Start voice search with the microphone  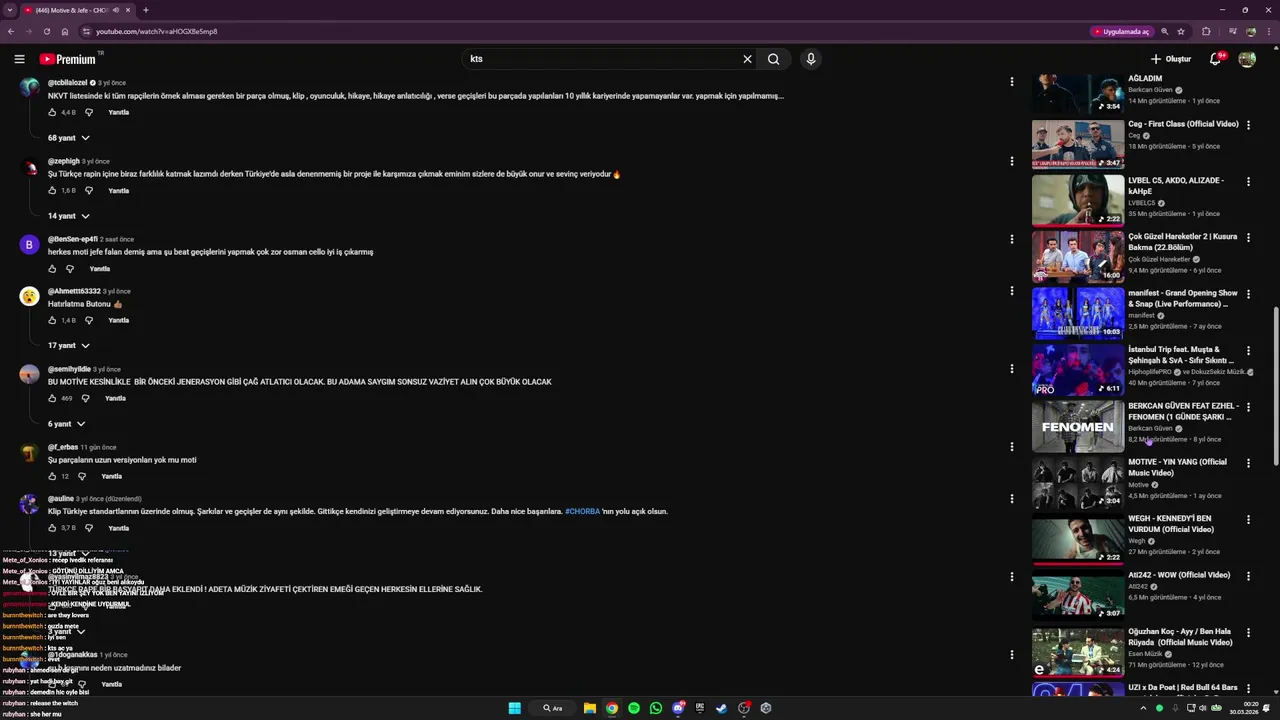point(811,59)
